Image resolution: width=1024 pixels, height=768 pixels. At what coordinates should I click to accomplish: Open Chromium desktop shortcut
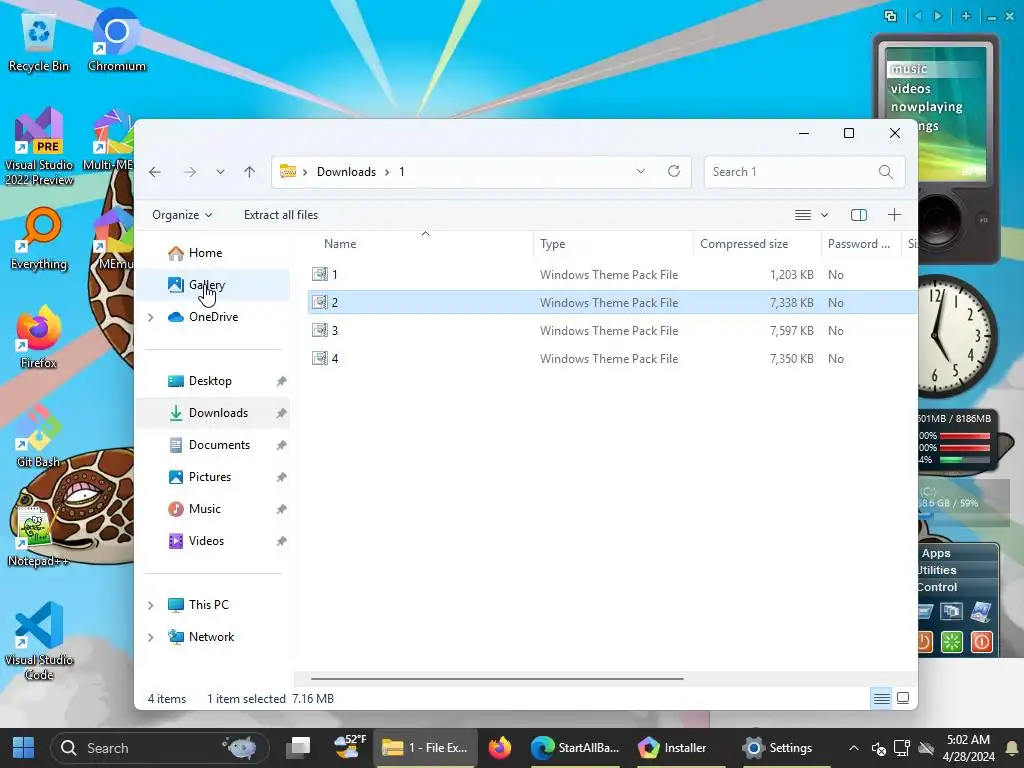(x=116, y=40)
